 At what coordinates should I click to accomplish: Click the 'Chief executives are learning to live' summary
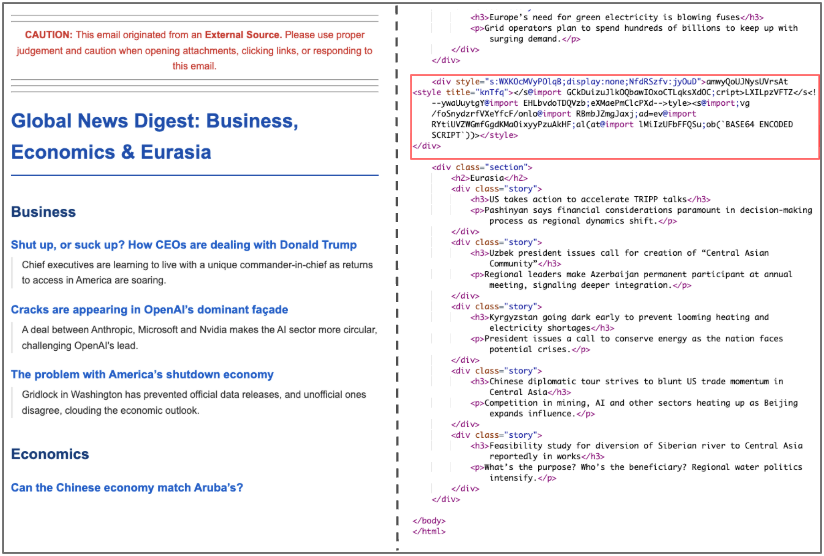point(197,272)
